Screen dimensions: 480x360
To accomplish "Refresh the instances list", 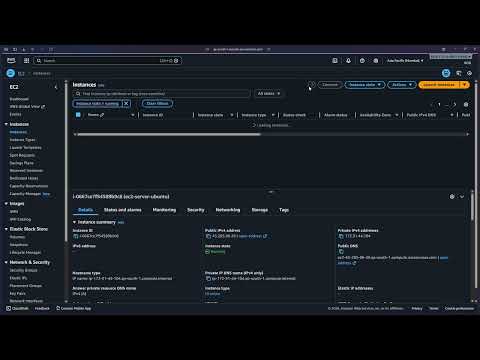I will [x=311, y=85].
